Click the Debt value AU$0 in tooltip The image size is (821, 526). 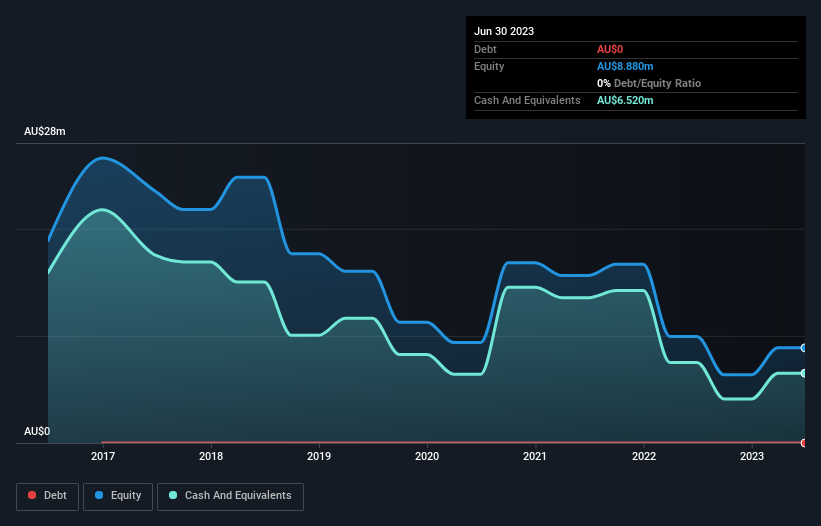coord(610,49)
